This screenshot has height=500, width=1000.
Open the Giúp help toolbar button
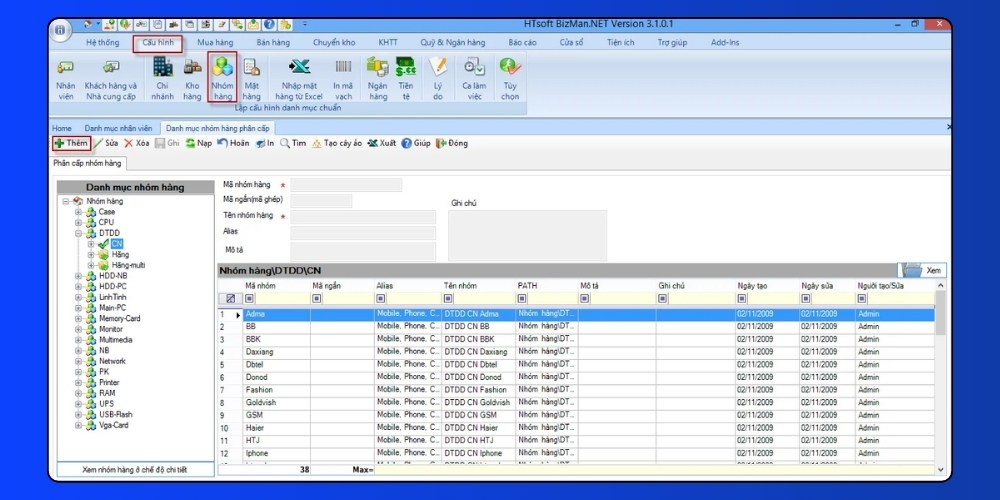coord(416,143)
